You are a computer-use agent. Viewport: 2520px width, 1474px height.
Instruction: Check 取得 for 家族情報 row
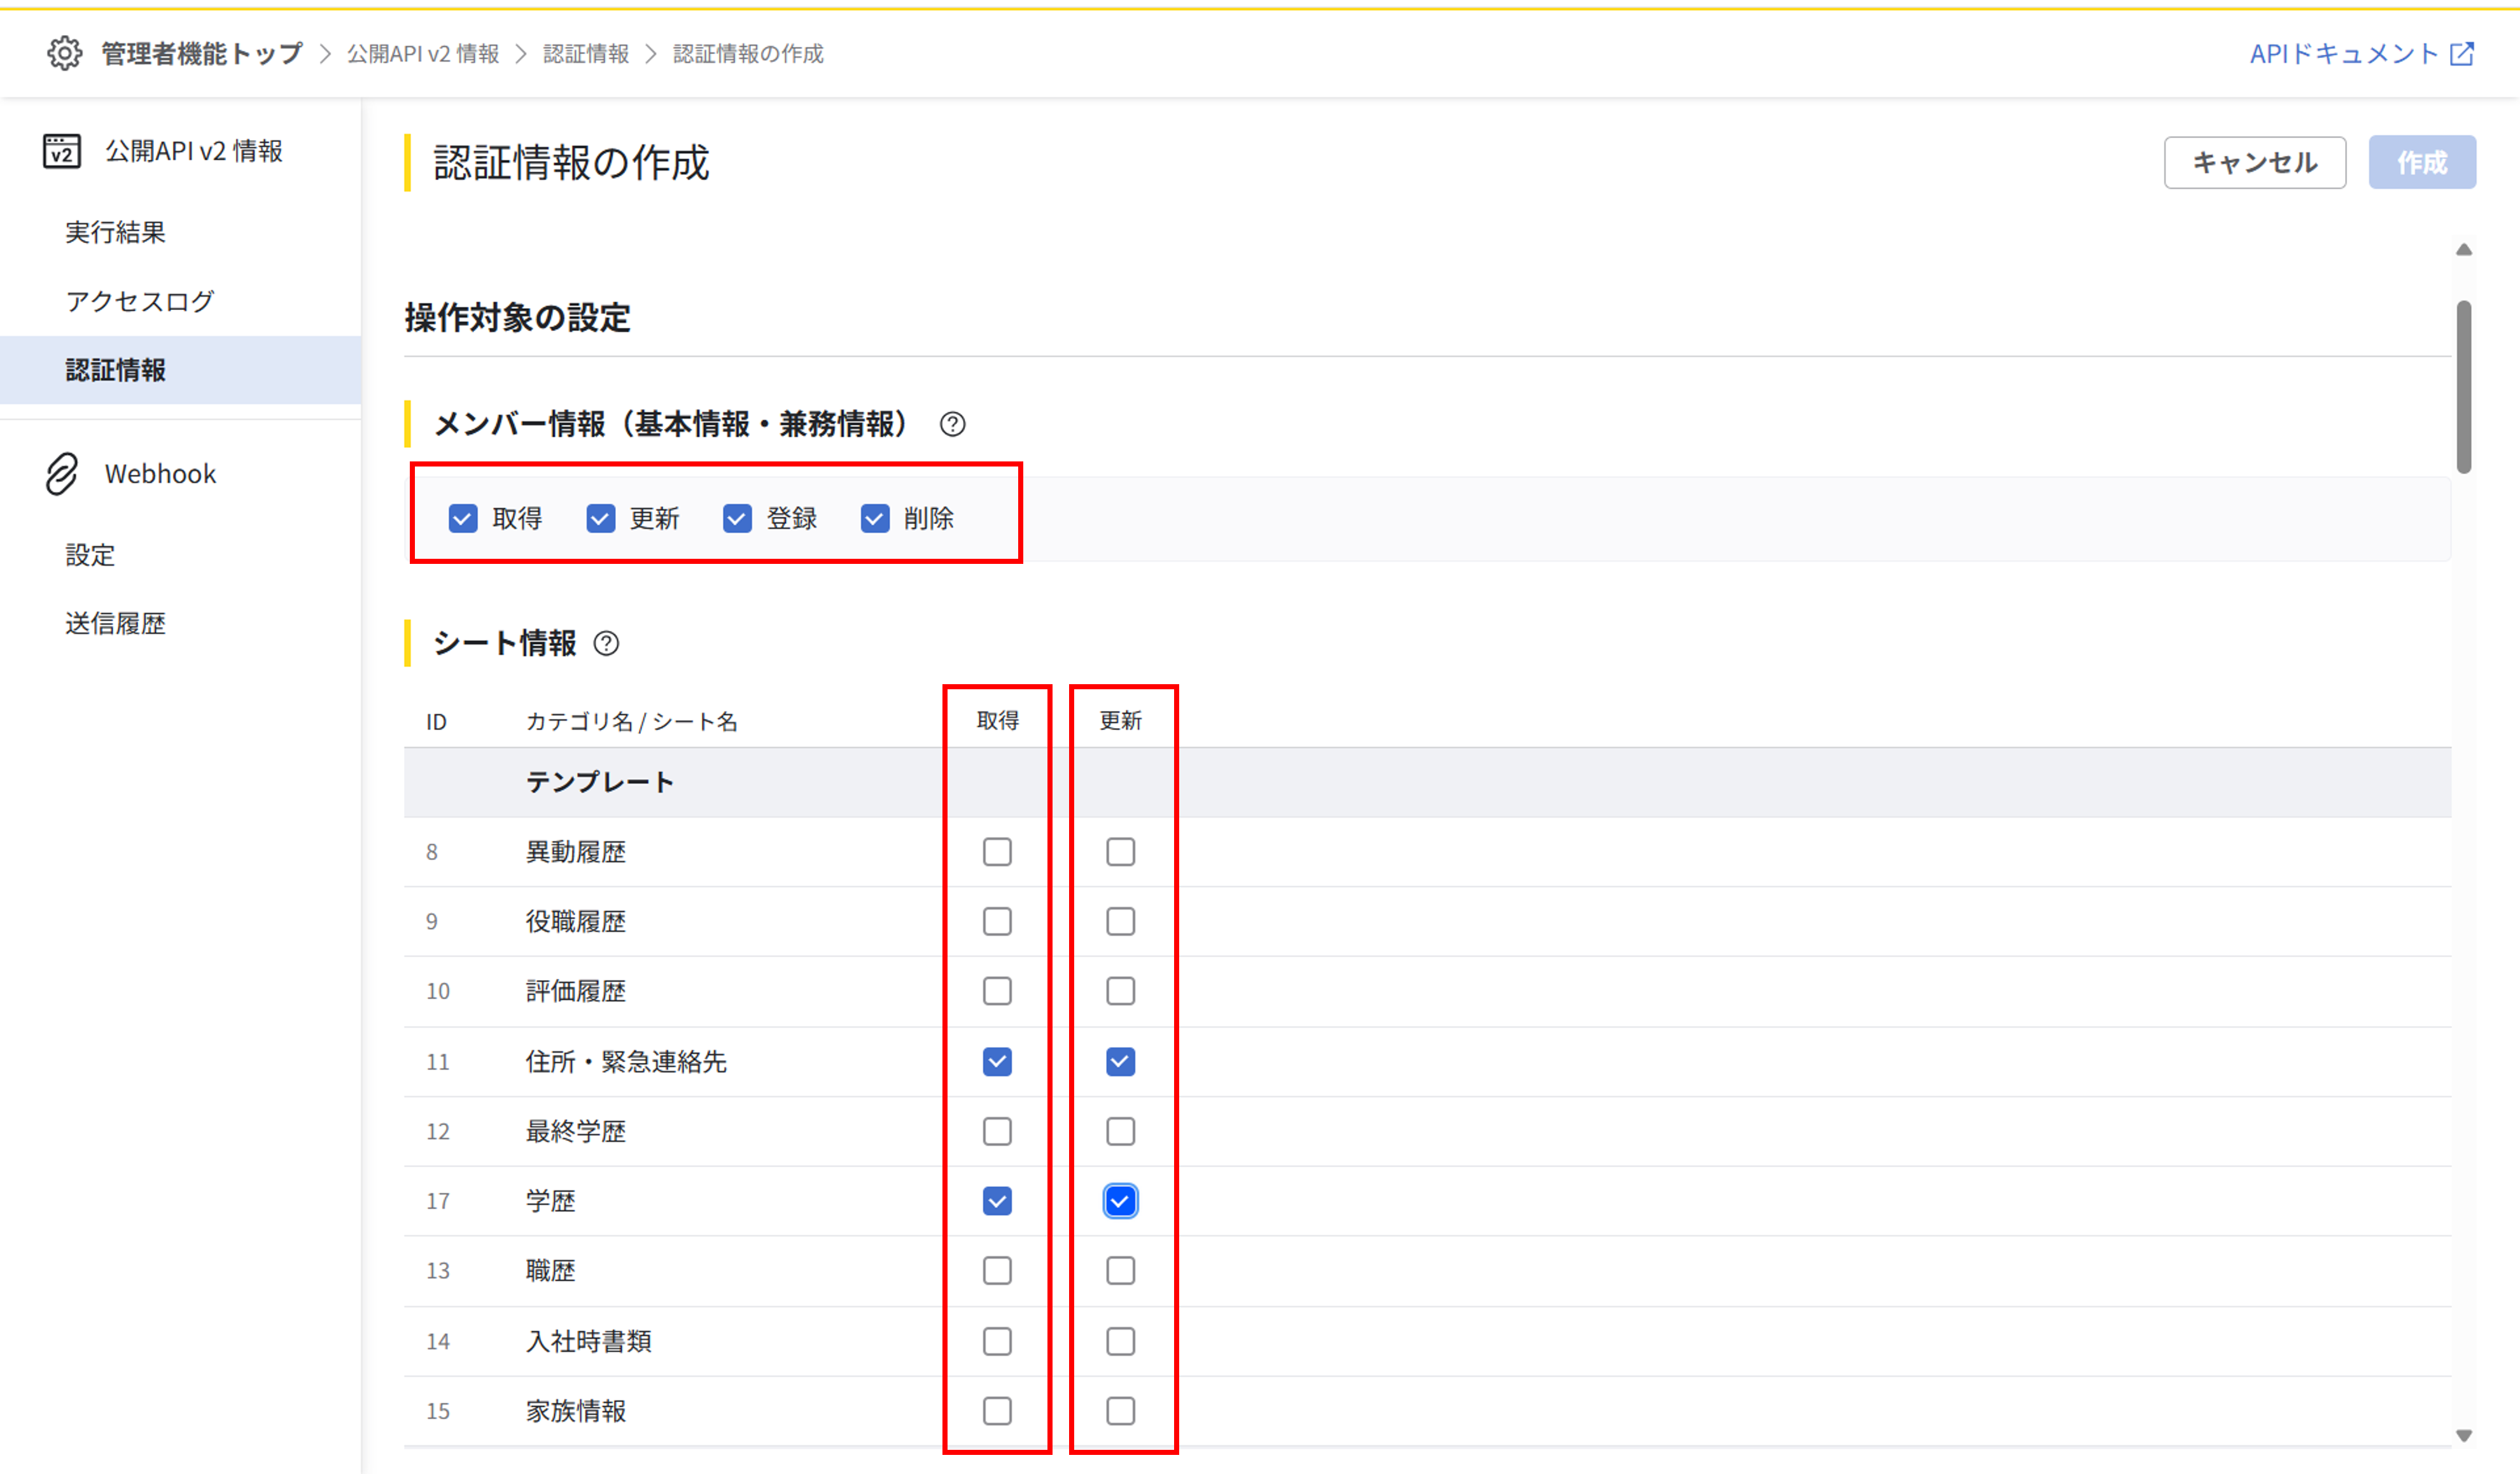997,1410
